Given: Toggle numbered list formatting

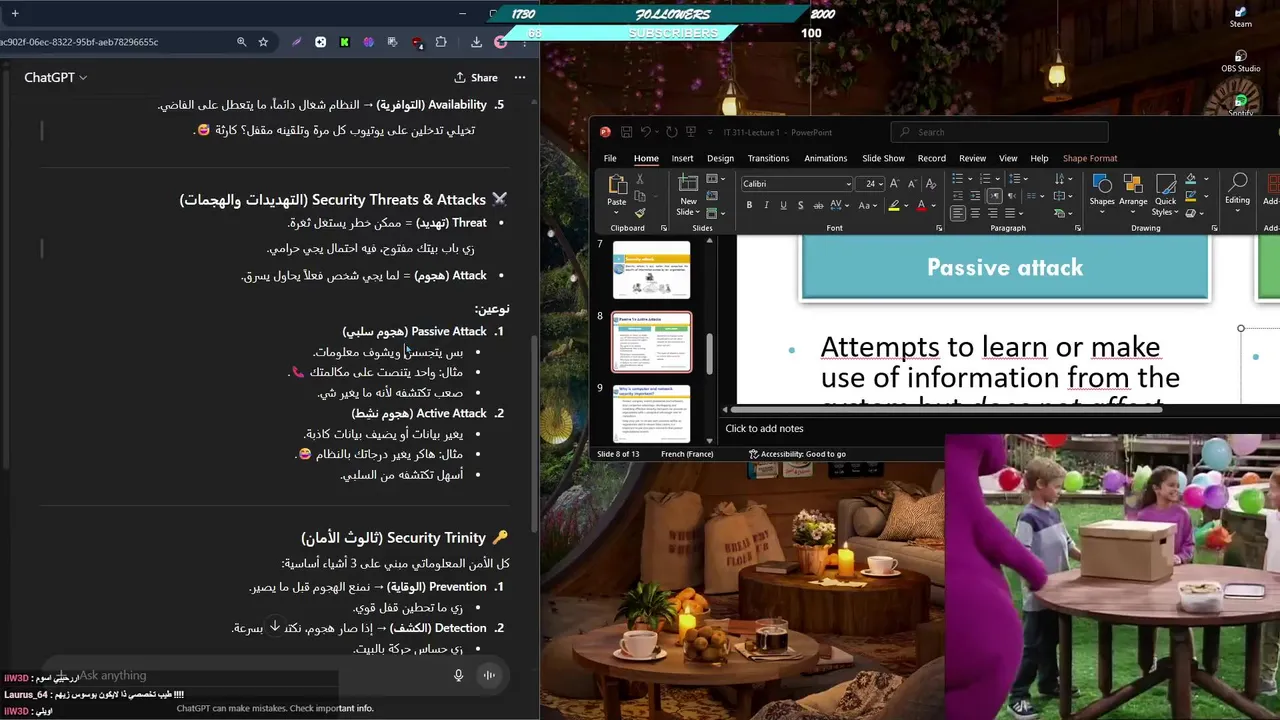Looking at the screenshot, I should (983, 179).
